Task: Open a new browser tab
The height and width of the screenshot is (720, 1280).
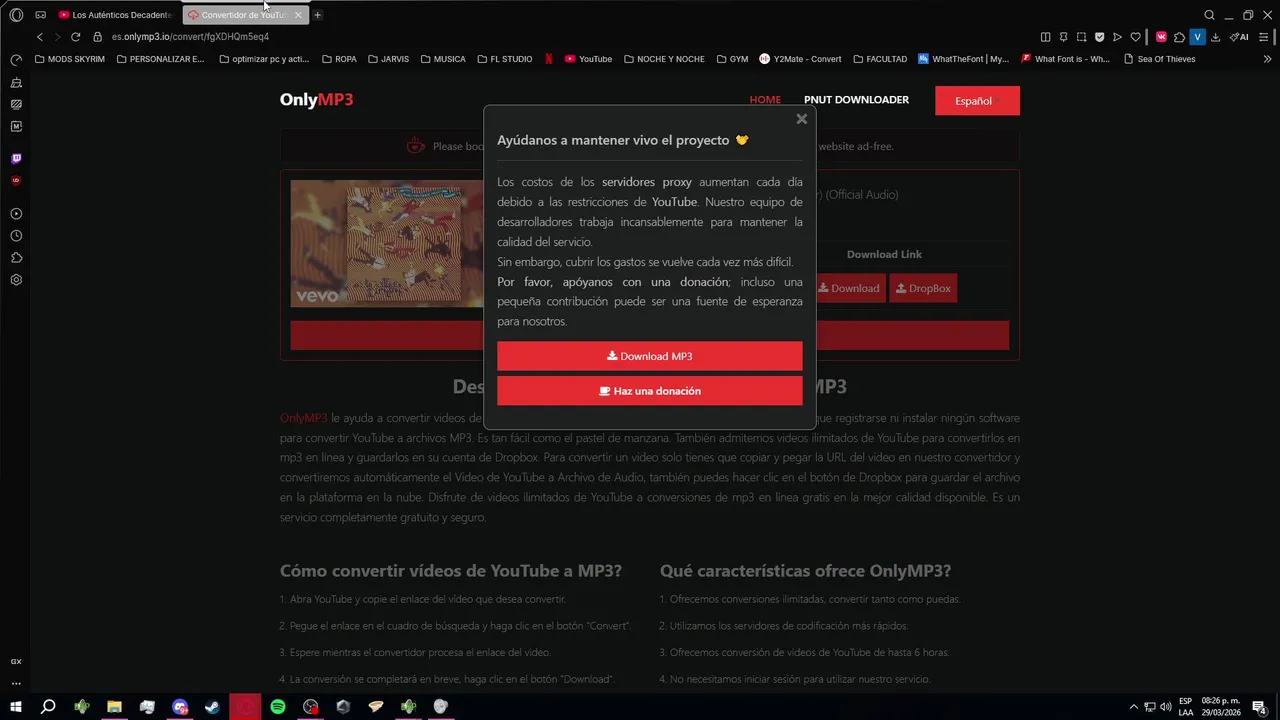Action: tap(317, 15)
